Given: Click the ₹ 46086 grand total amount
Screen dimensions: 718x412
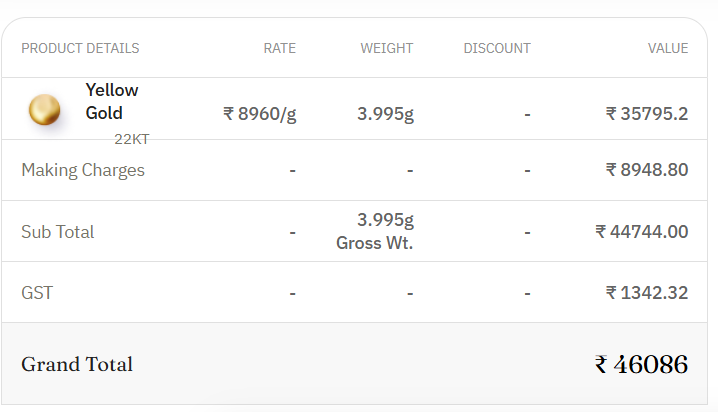Looking at the screenshot, I should tap(641, 364).
